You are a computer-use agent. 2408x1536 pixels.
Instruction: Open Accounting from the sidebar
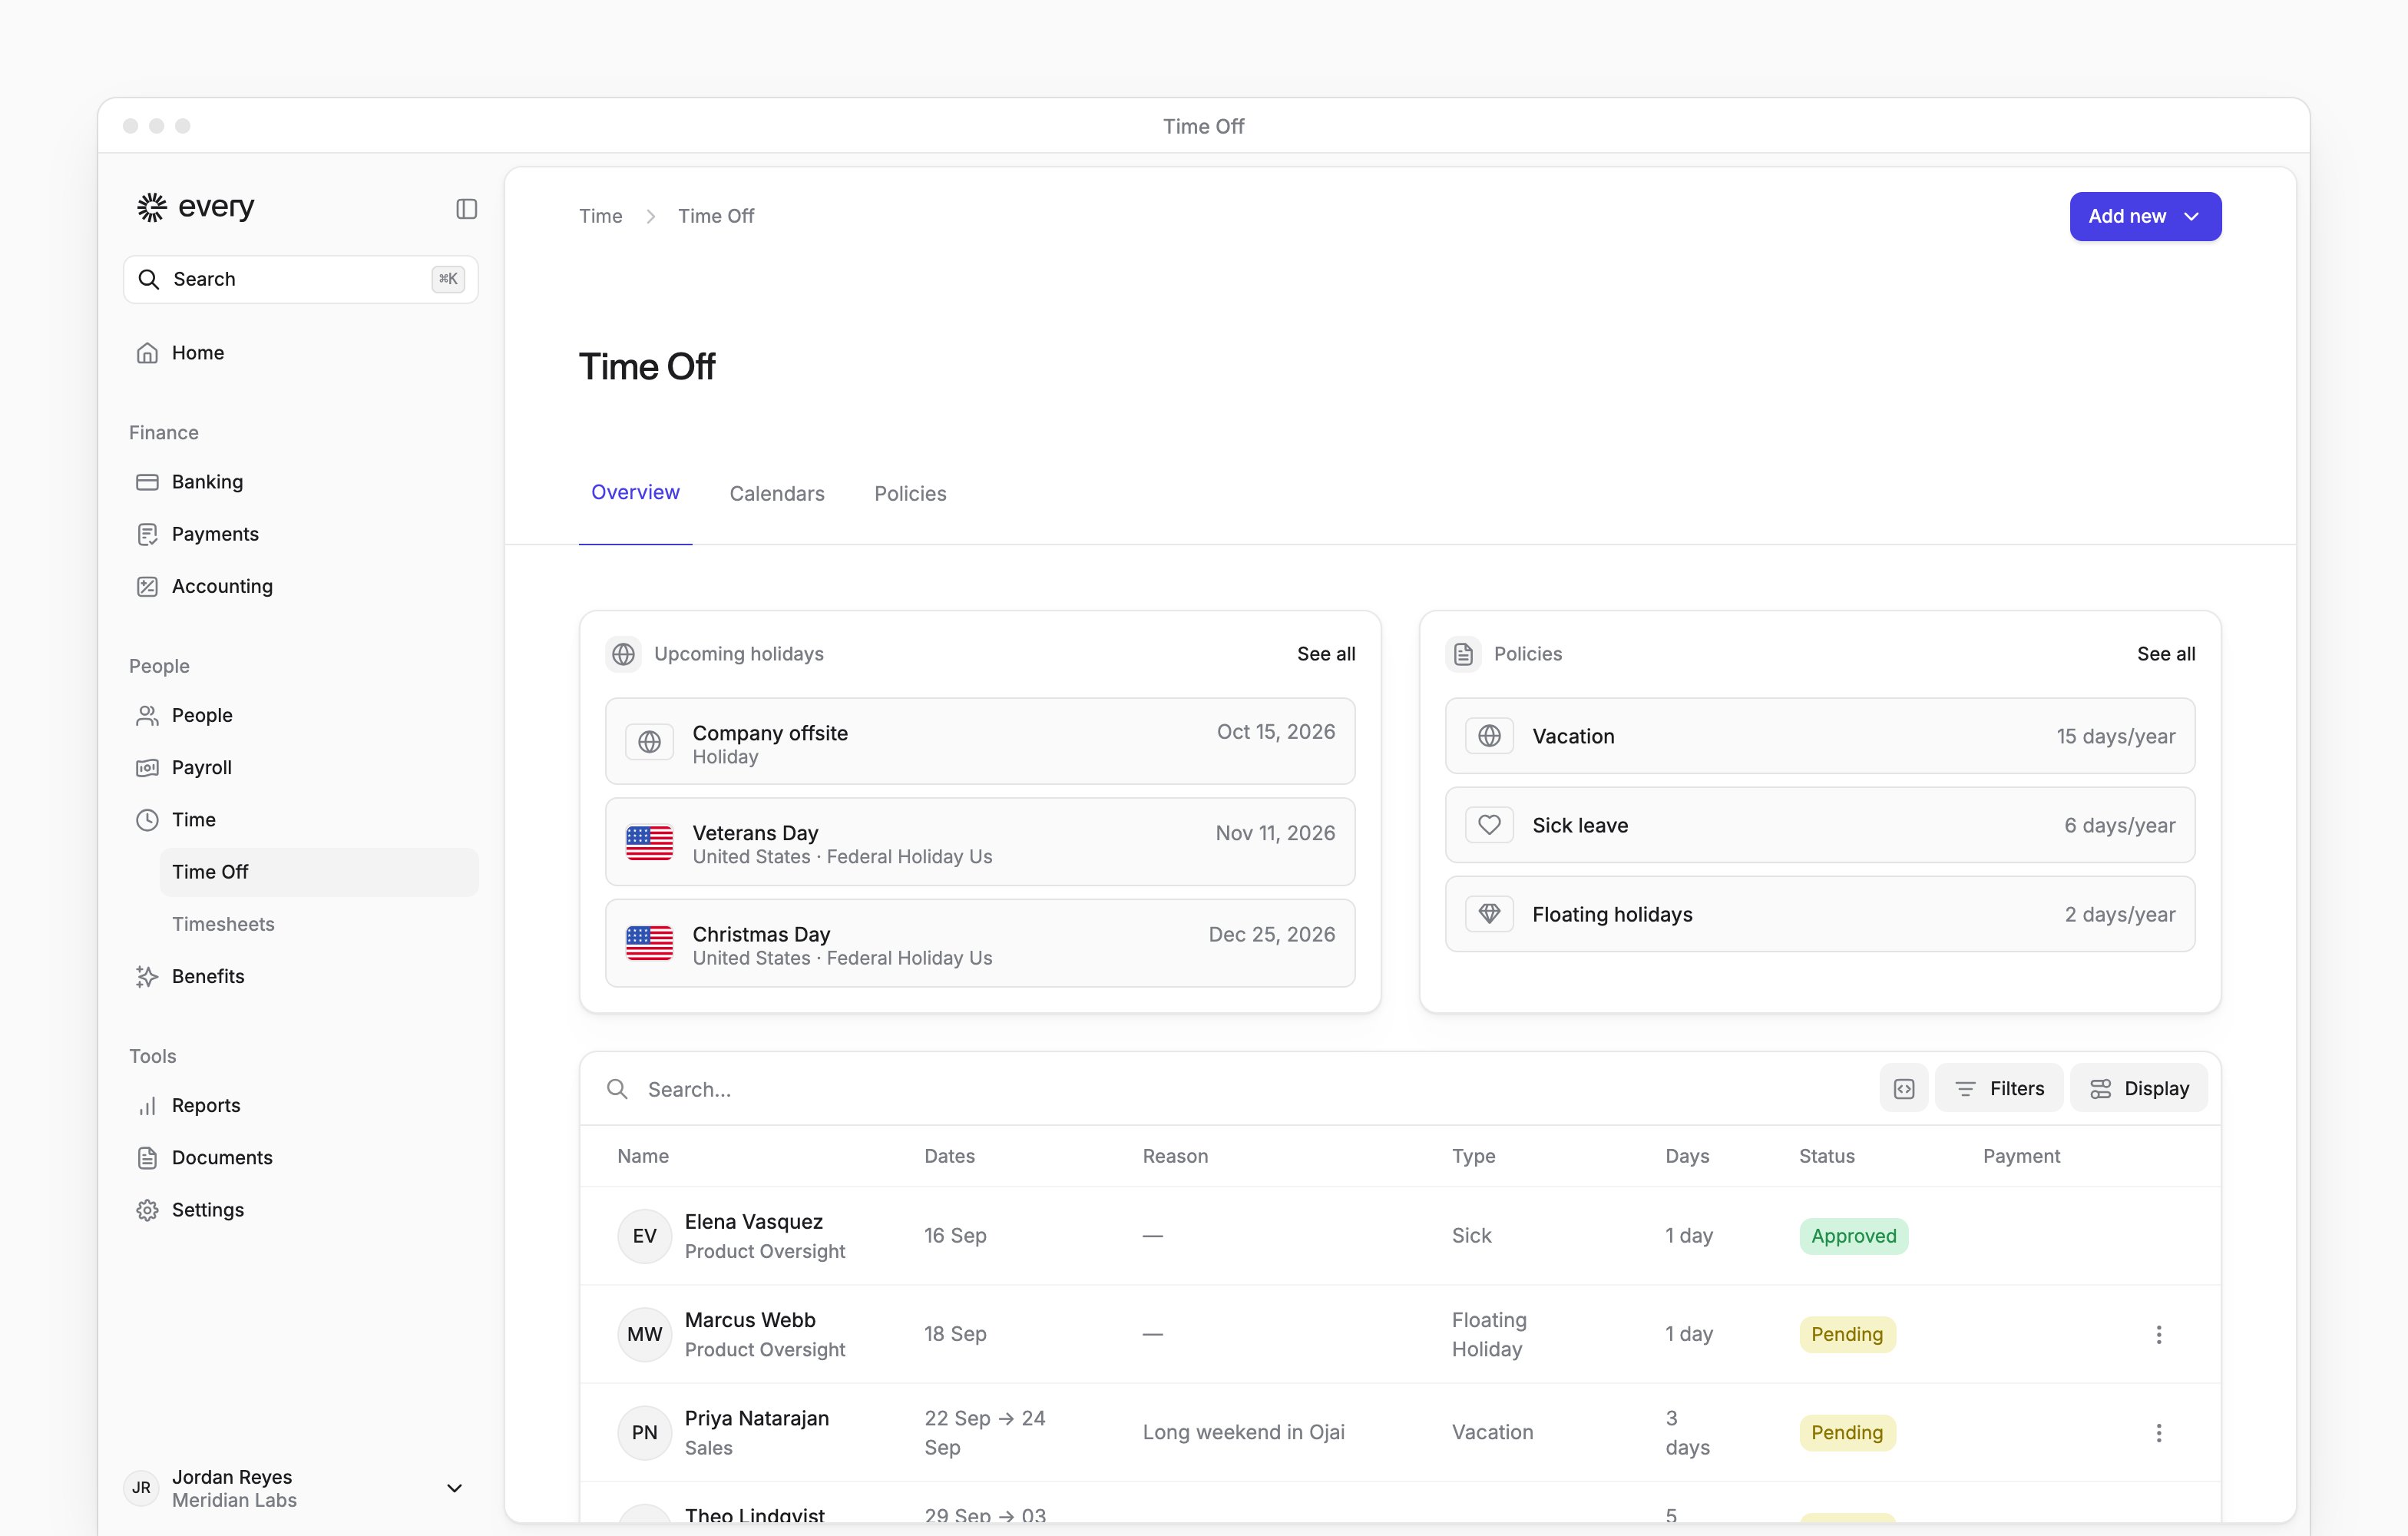tap(301, 586)
